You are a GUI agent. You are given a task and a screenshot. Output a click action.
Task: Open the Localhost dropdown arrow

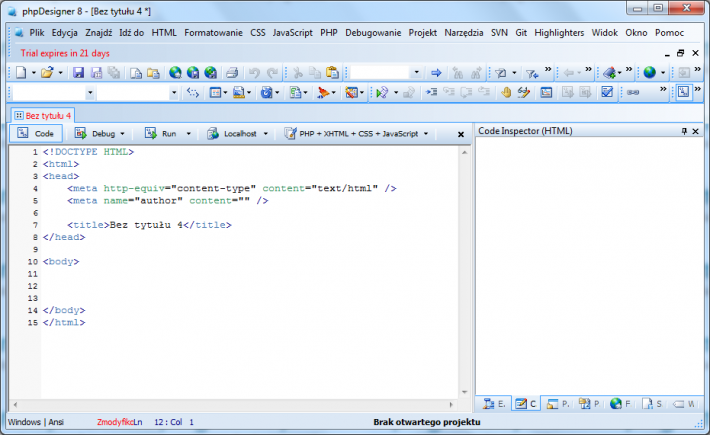coord(265,134)
